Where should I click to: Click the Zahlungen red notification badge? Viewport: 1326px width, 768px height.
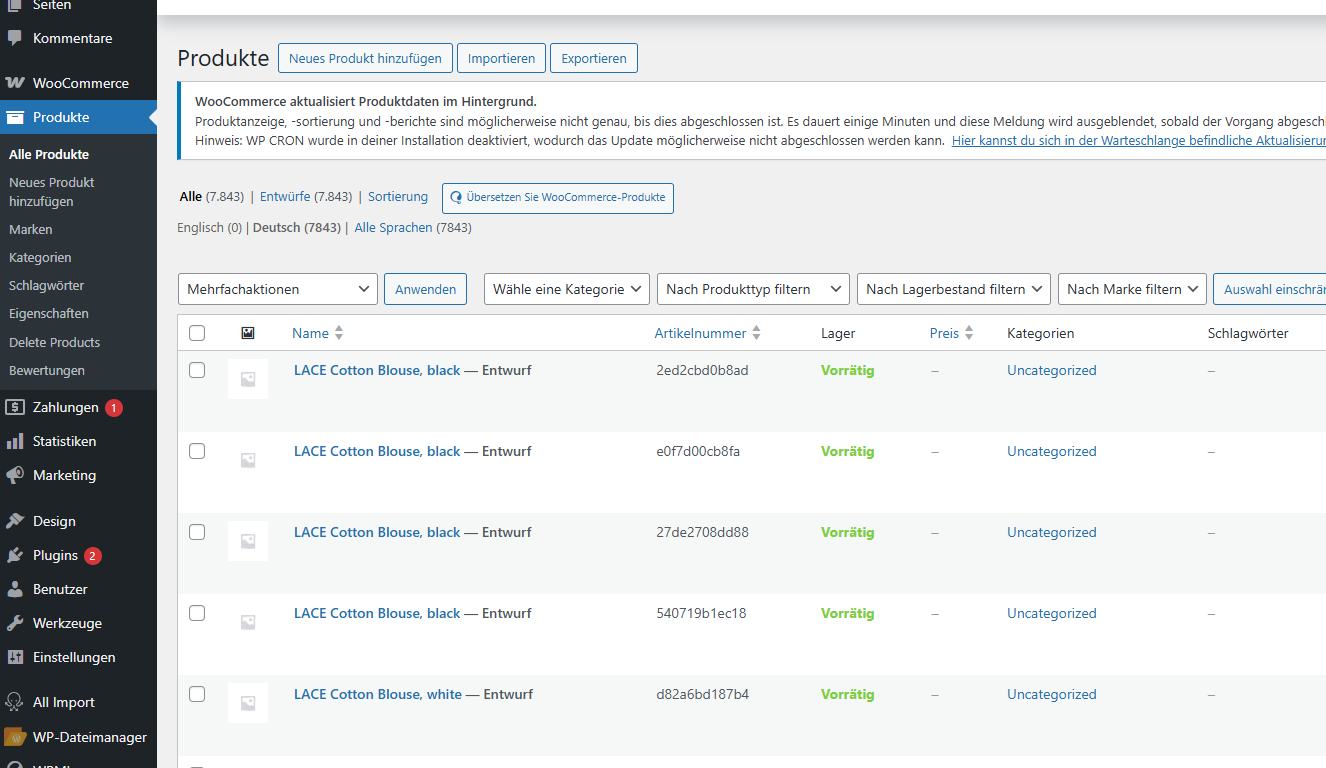[x=114, y=408]
